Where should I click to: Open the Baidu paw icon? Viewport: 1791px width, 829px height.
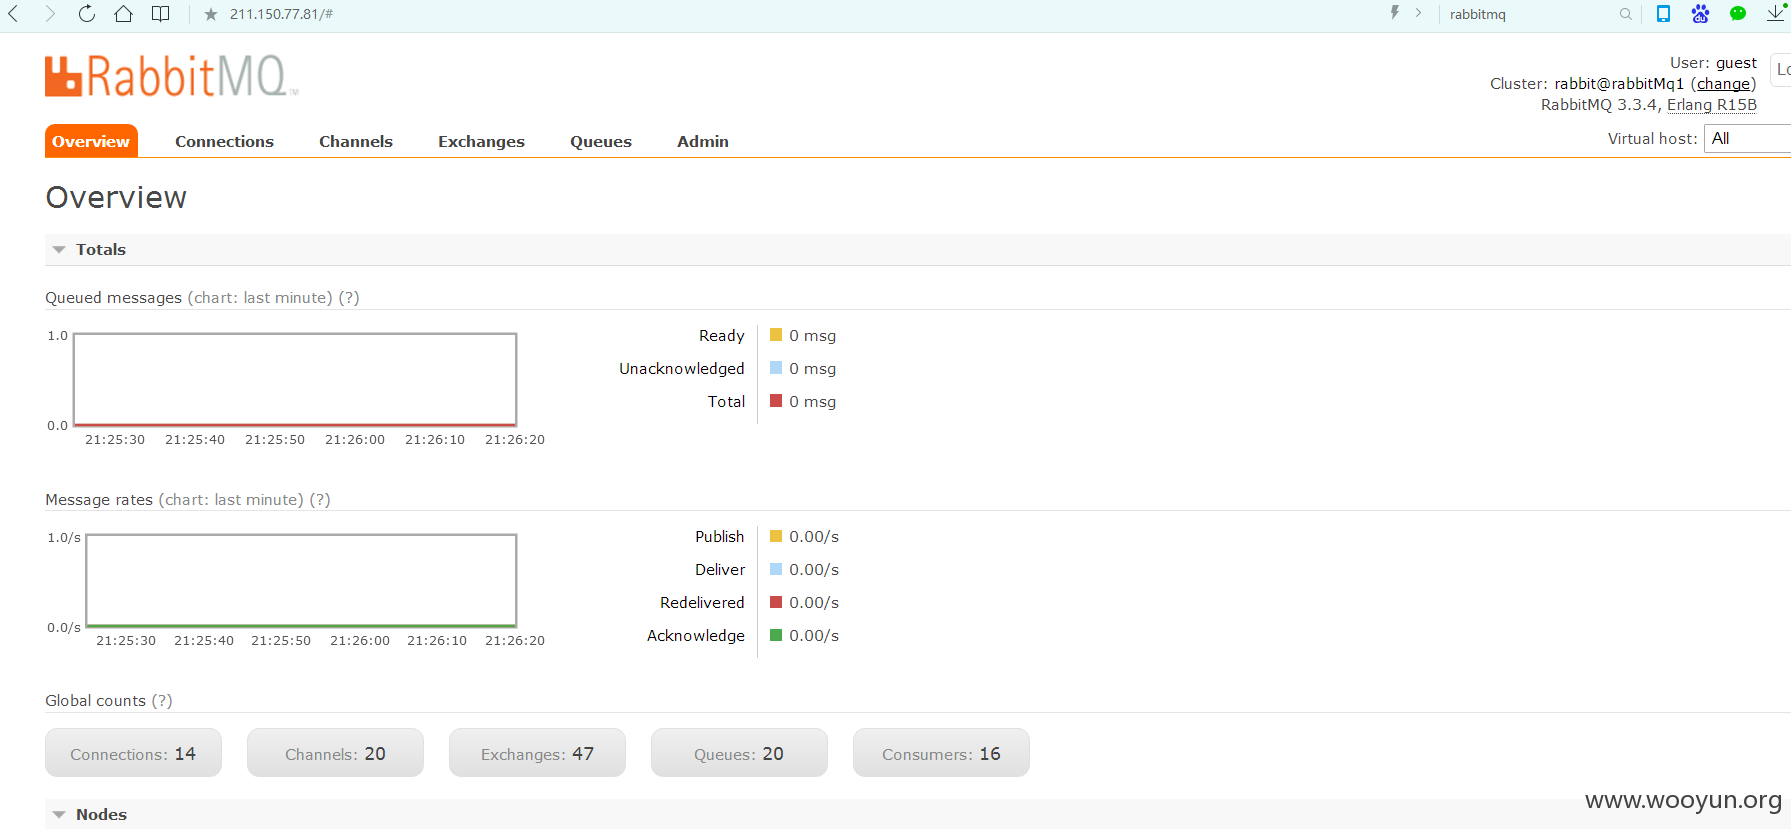1700,14
